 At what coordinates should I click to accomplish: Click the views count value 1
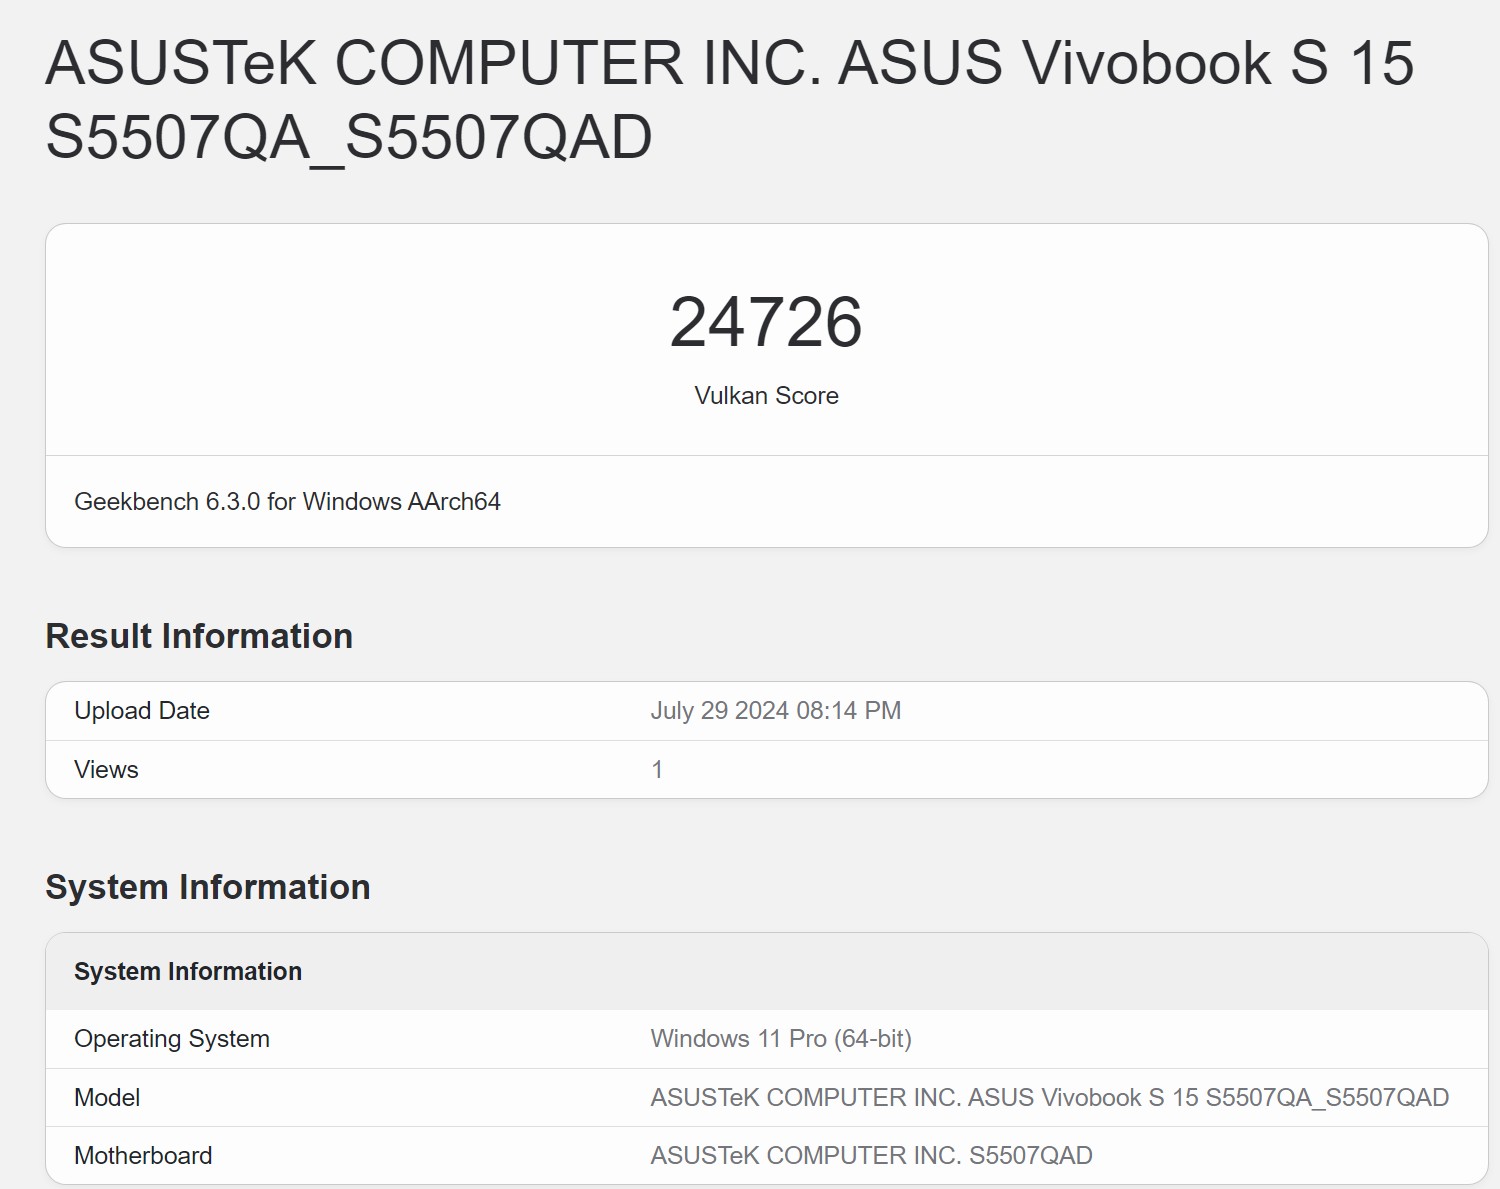coord(657,770)
